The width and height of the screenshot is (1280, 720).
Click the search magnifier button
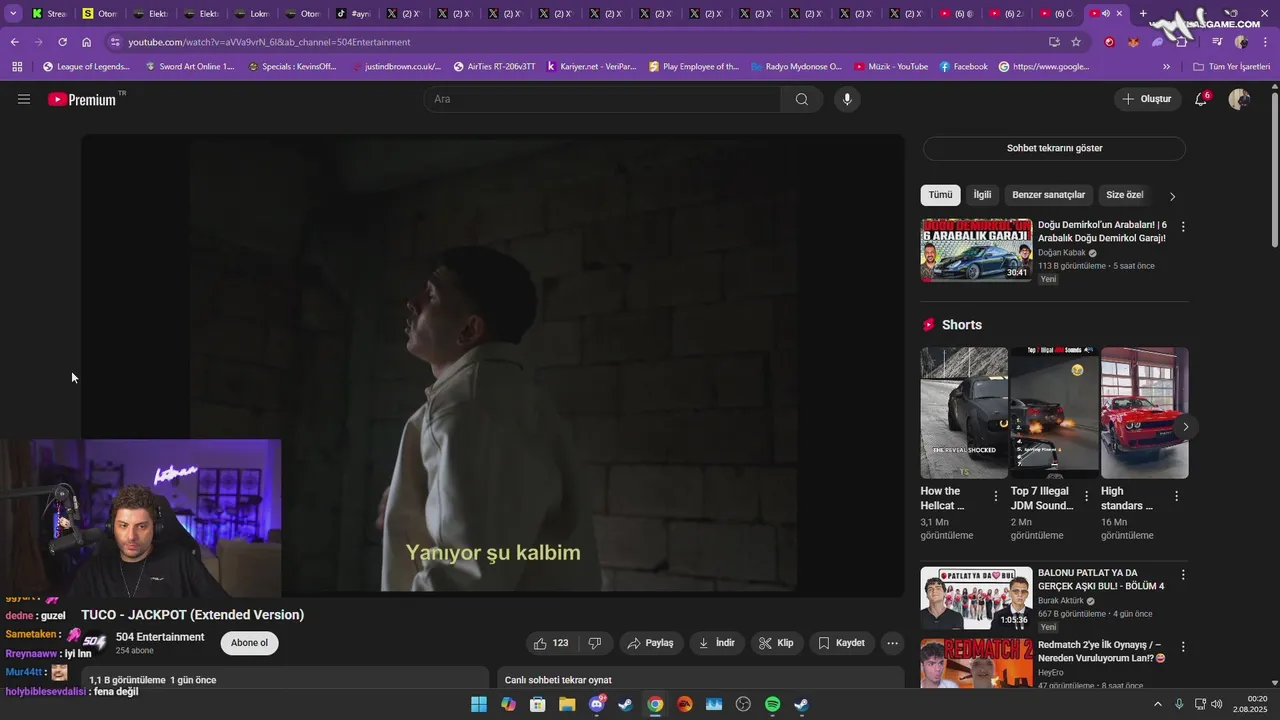click(802, 99)
